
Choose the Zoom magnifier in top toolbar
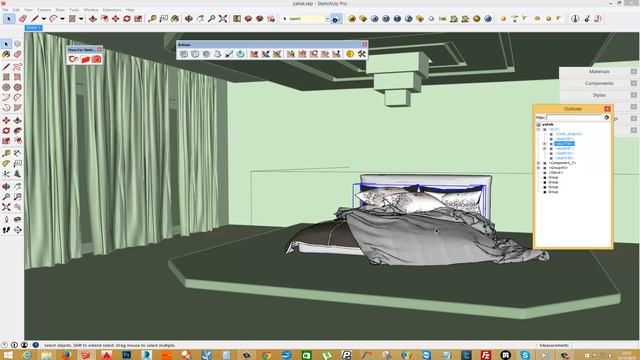(x=211, y=19)
